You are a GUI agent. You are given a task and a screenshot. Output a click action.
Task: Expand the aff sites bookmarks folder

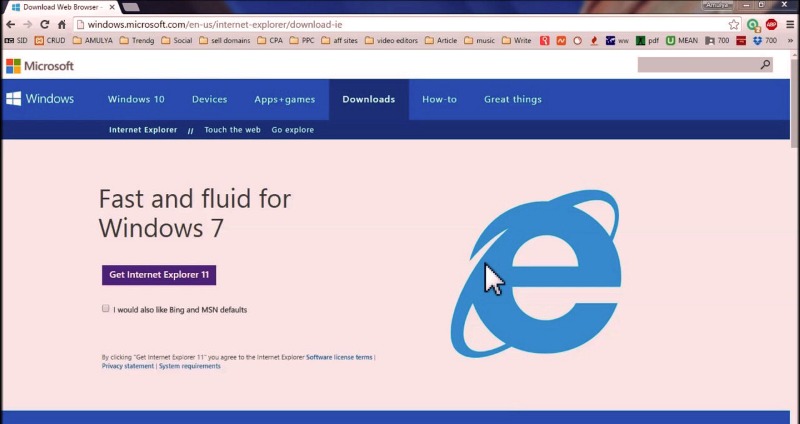point(339,40)
